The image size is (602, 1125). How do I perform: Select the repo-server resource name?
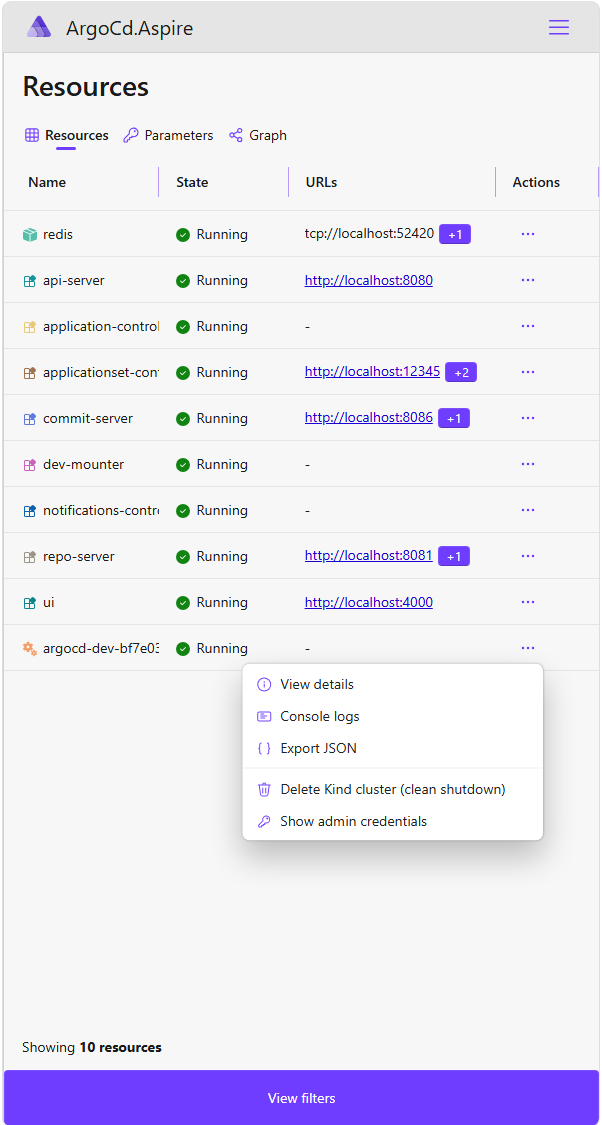[79, 556]
